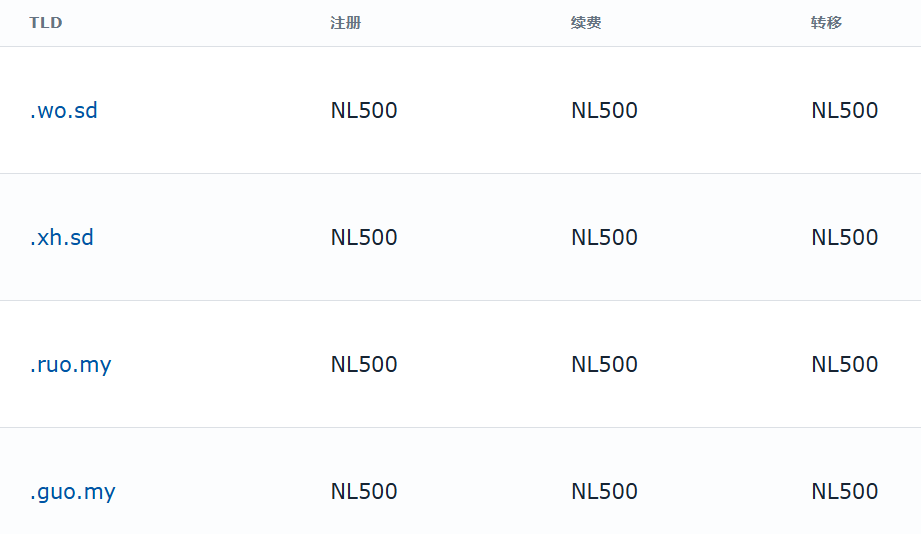Select .ruo.my registration price NL500
Viewport: 921px width, 534px height.
tap(364, 364)
